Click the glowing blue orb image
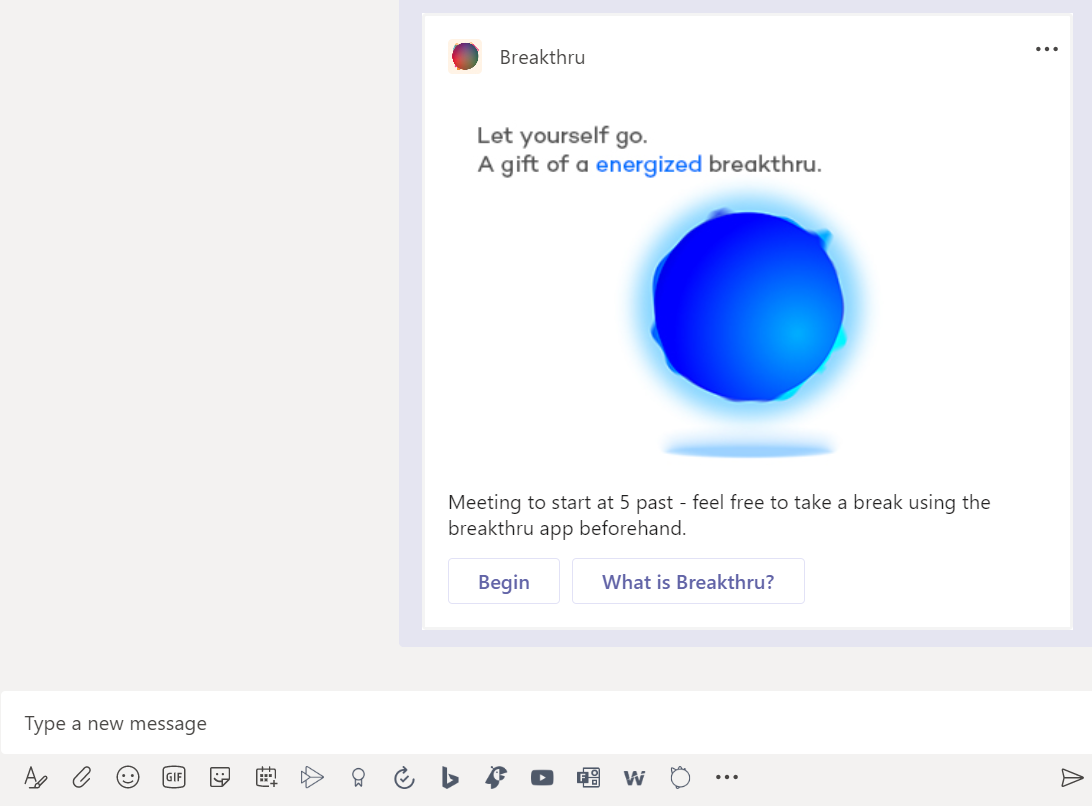The width and height of the screenshot is (1092, 806). point(749,307)
